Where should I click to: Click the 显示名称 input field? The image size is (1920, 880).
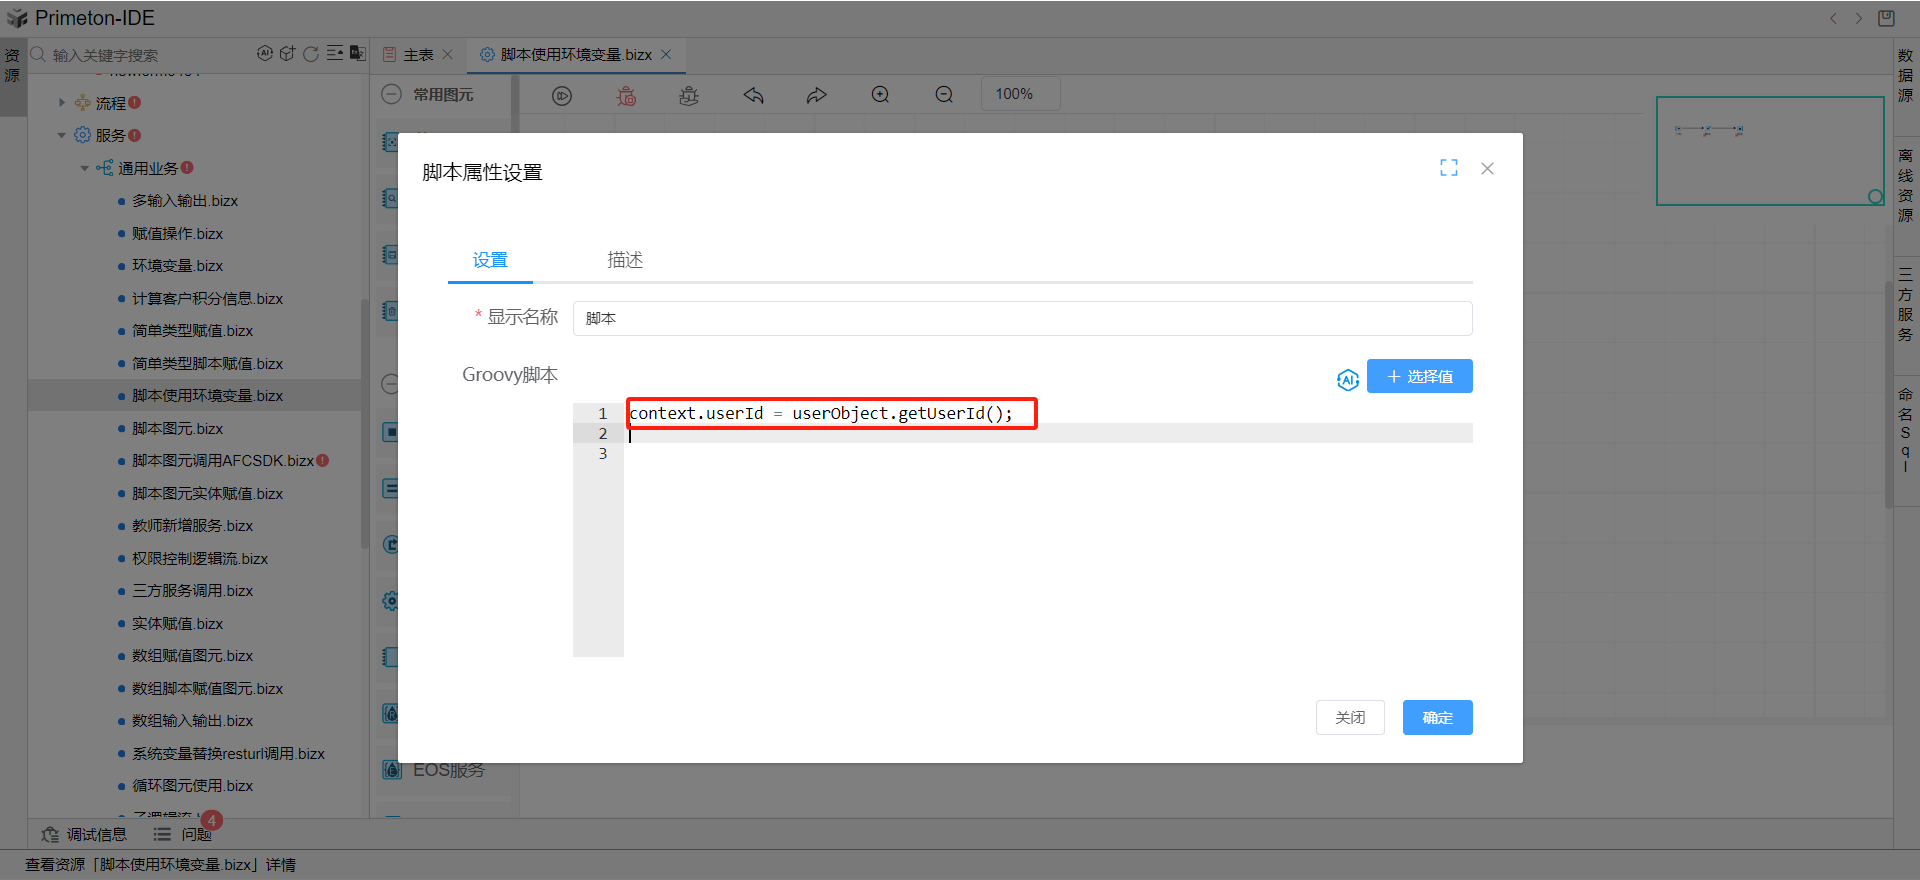tap(1021, 318)
